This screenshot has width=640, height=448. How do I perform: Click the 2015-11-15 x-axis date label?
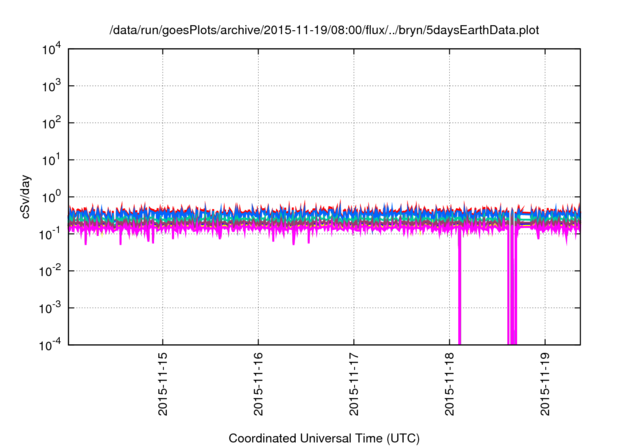coord(162,384)
